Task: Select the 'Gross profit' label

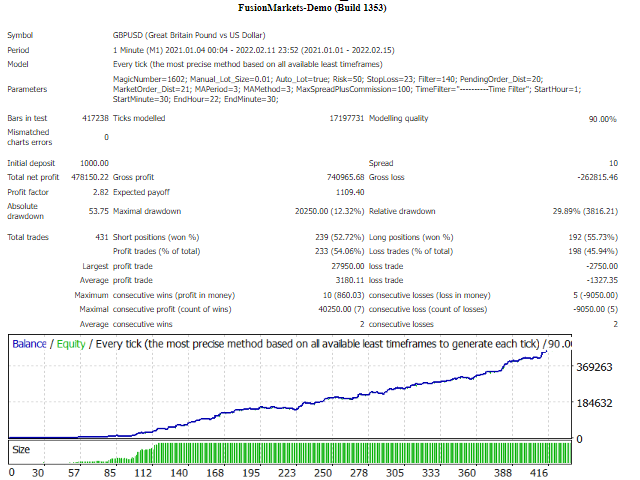Action: [133, 177]
